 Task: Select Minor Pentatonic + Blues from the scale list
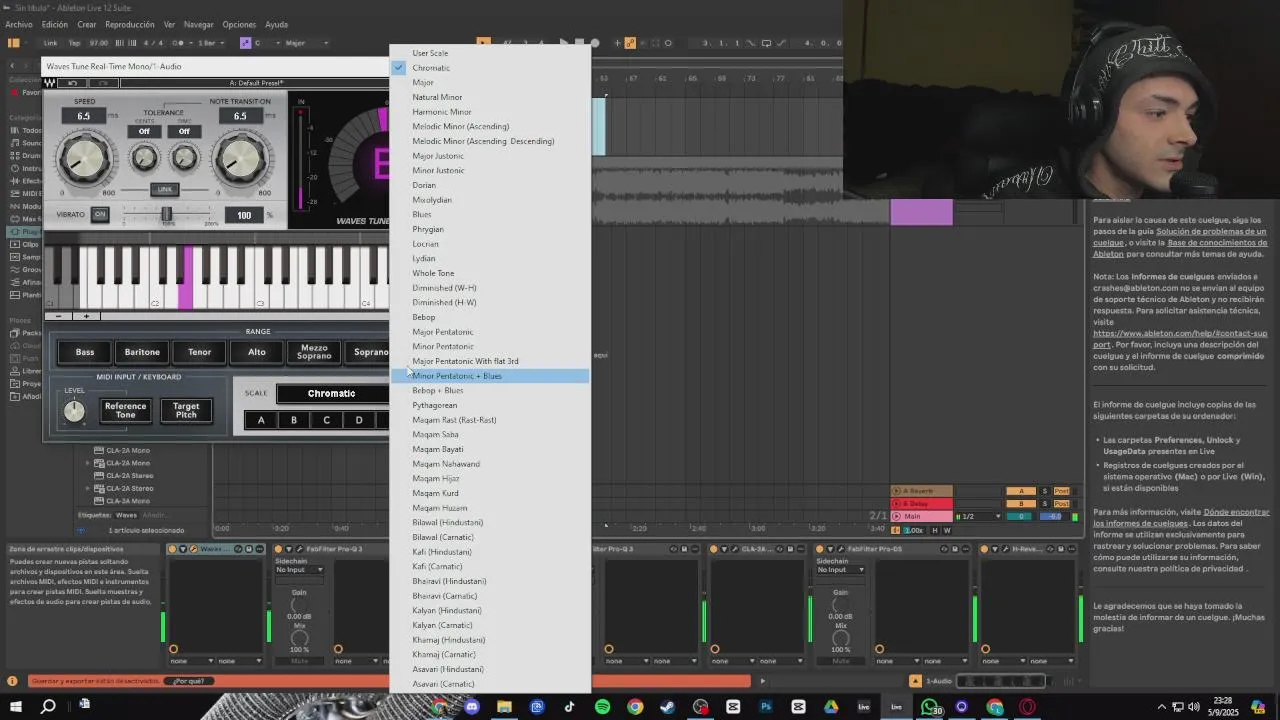[x=489, y=376]
